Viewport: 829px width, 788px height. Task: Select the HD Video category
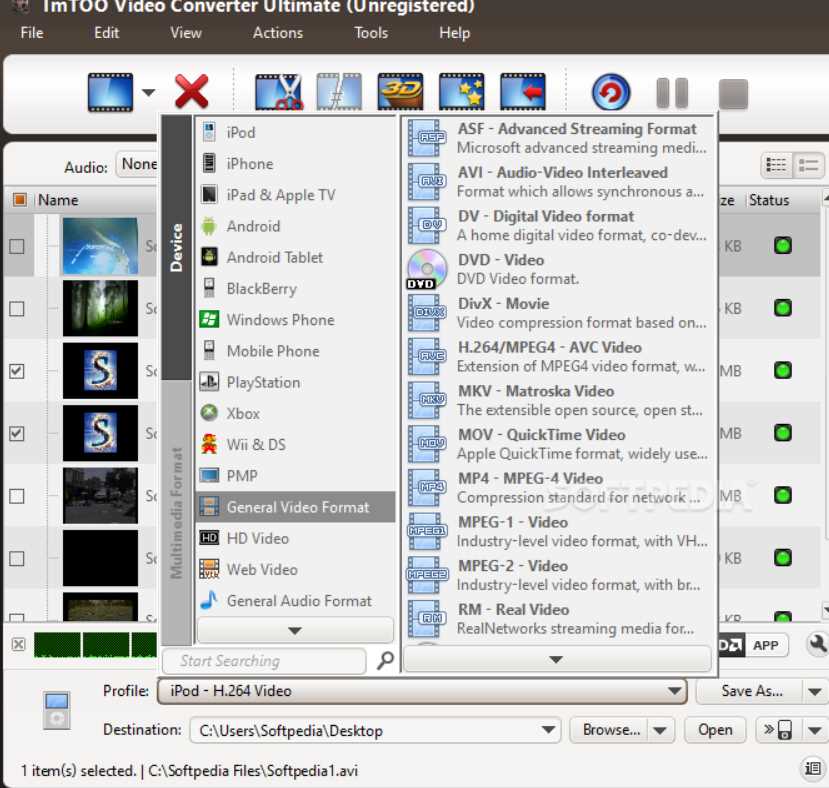point(295,538)
